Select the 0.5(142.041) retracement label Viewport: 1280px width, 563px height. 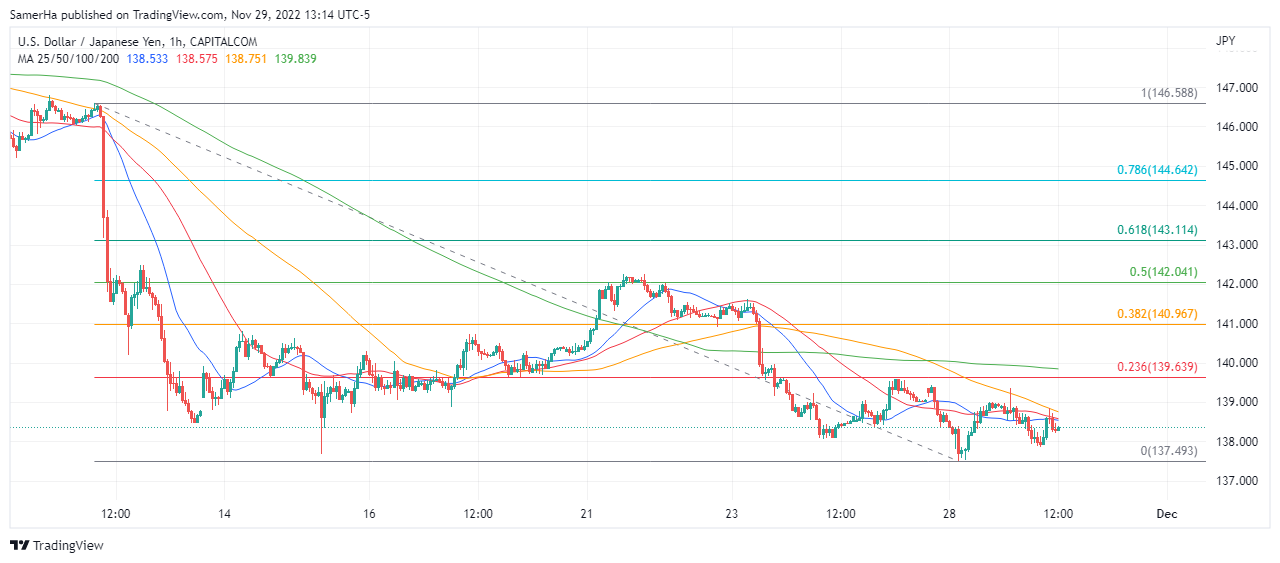coord(1163,272)
